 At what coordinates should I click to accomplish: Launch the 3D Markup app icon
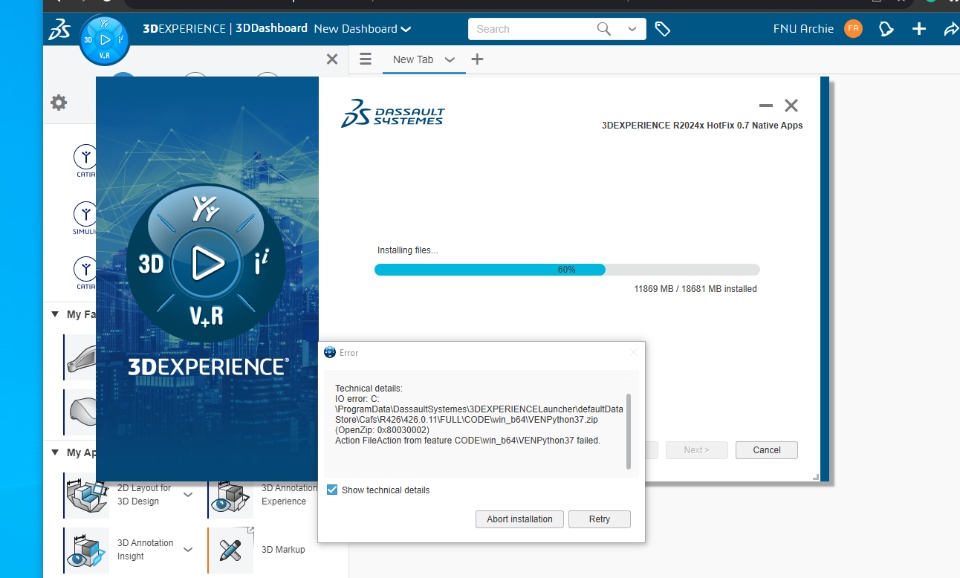click(230, 549)
